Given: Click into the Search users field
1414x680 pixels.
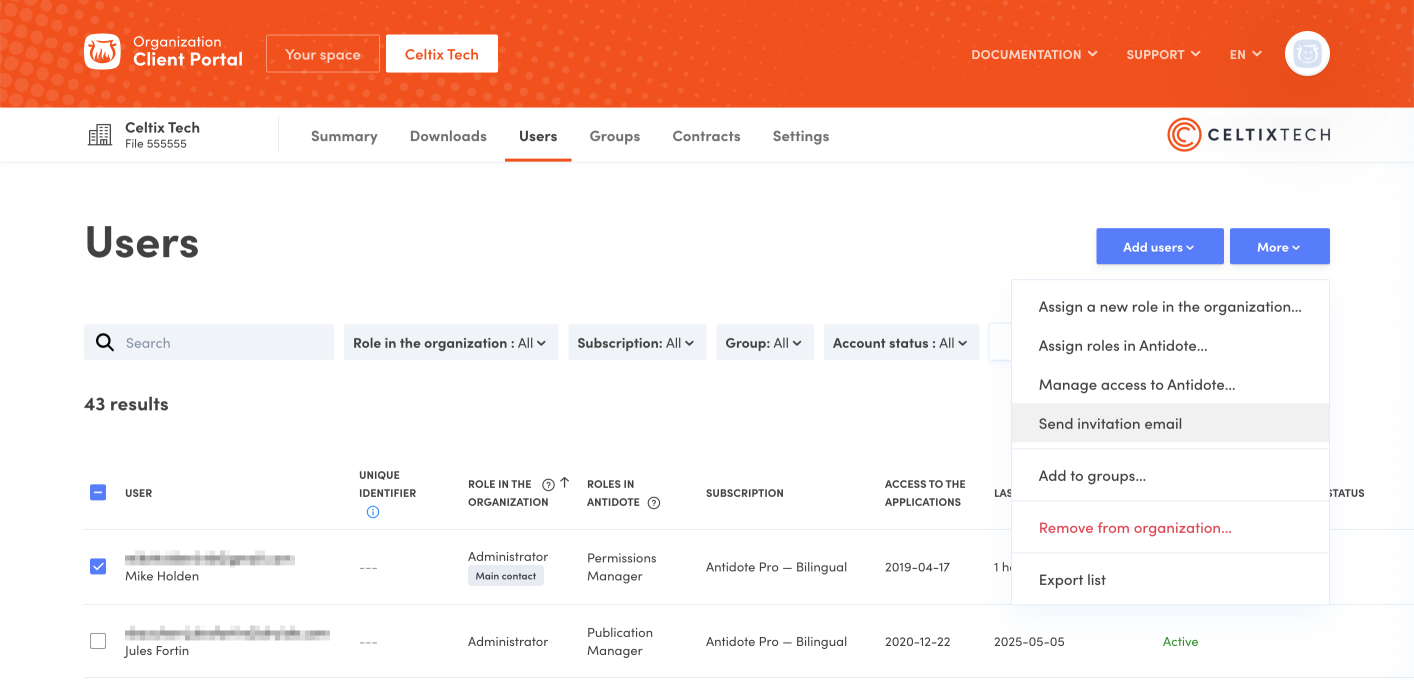Looking at the screenshot, I should point(225,343).
